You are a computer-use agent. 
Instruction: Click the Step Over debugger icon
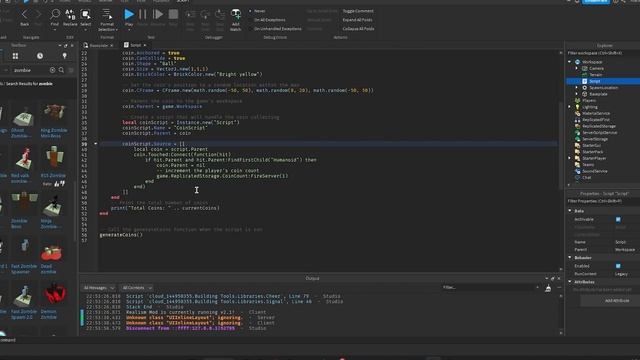click(x=205, y=15)
